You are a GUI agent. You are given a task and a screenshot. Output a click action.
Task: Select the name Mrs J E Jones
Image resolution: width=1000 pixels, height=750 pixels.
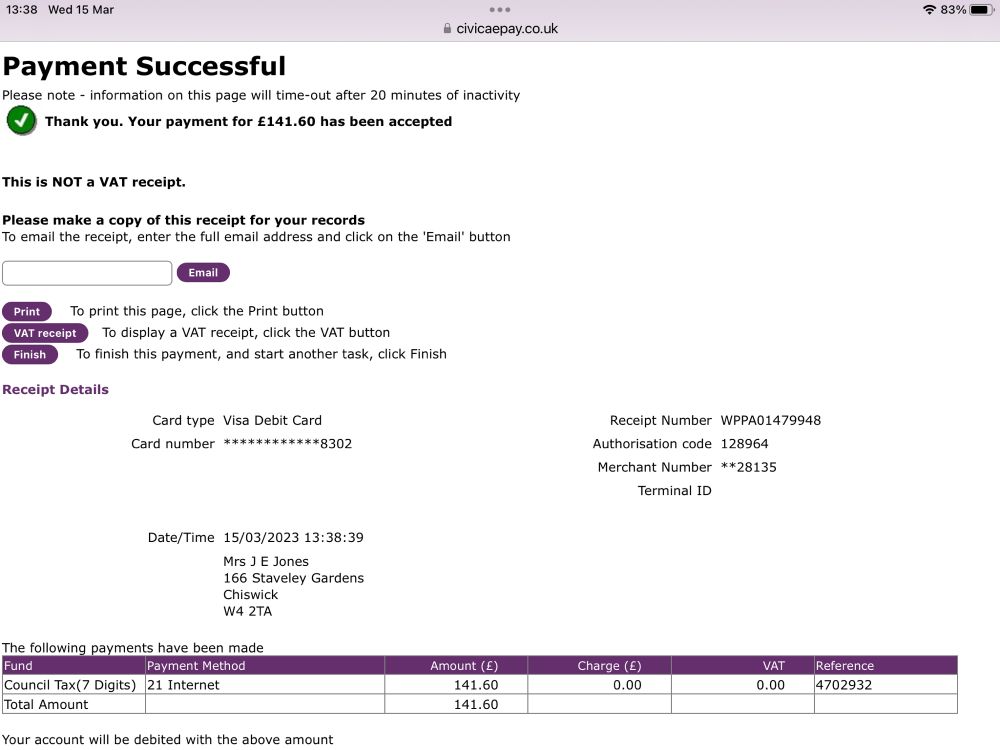click(x=266, y=561)
